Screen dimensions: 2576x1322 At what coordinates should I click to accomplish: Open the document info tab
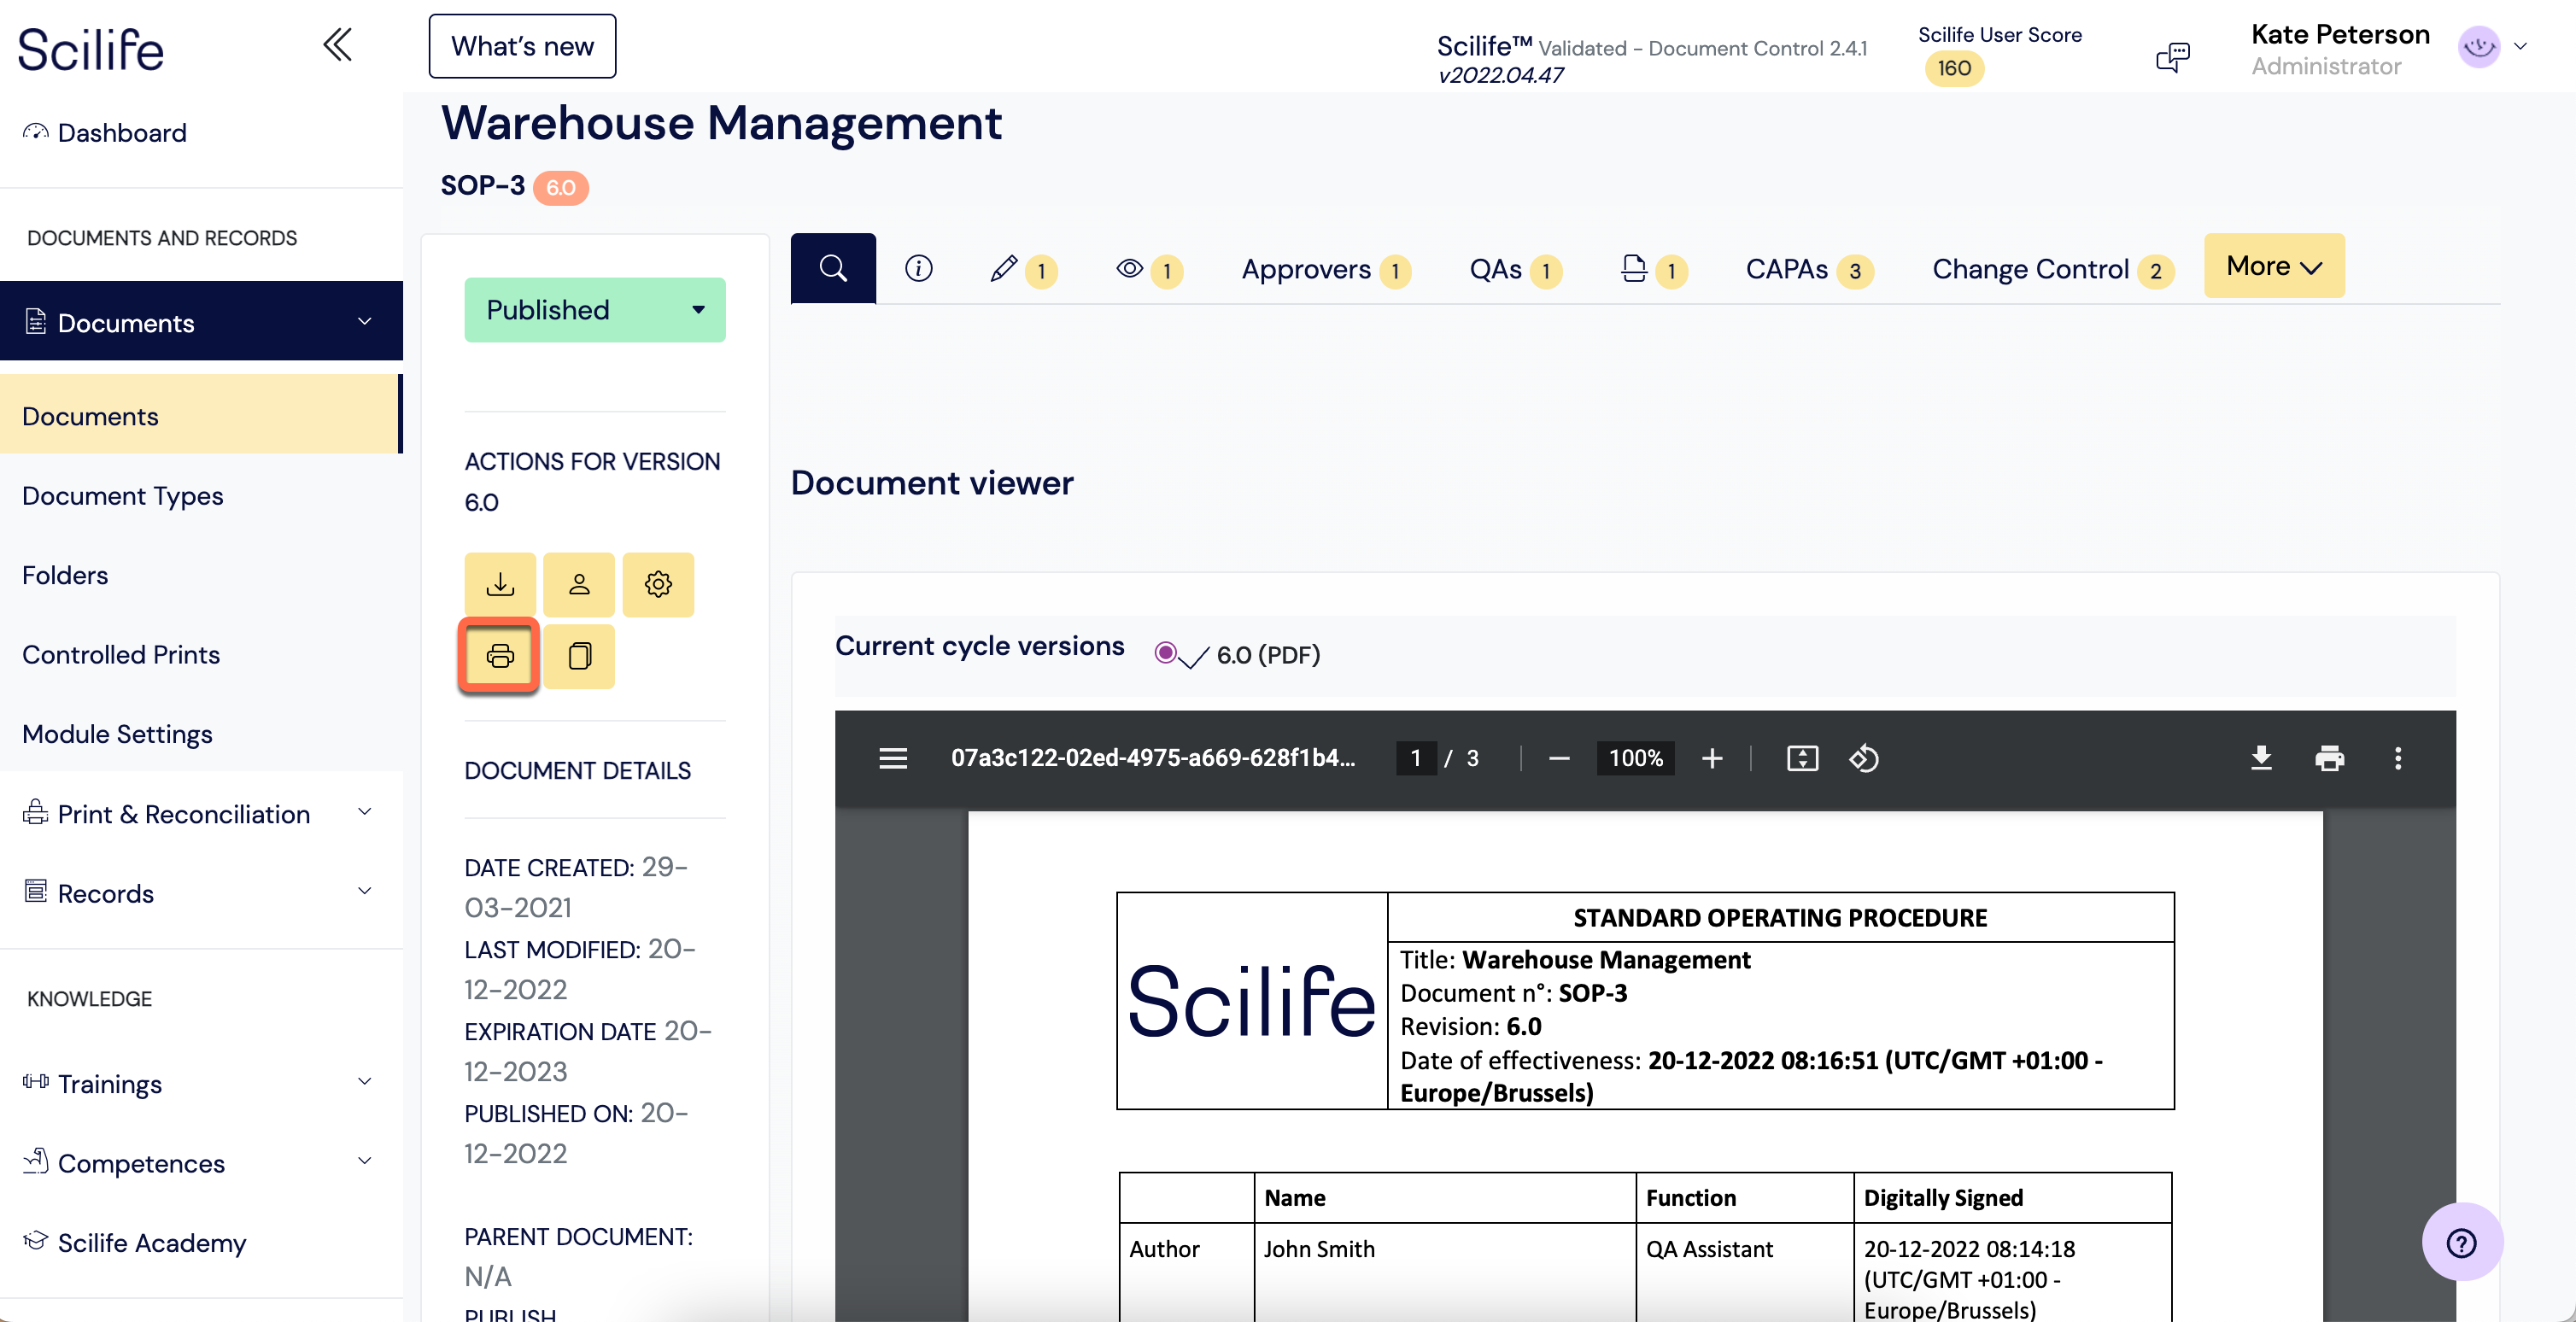pyautogui.click(x=918, y=268)
